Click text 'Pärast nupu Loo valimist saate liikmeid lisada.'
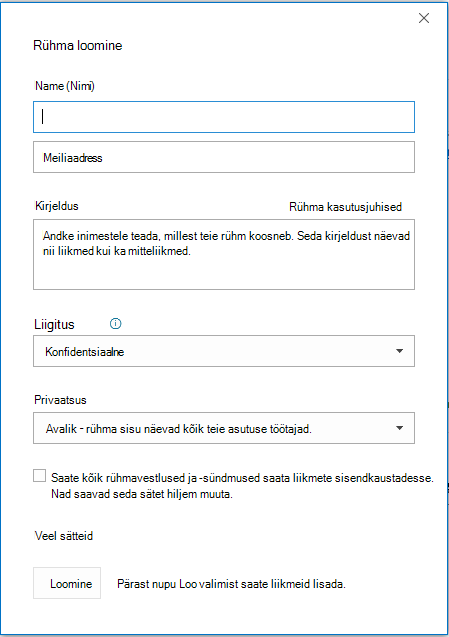This screenshot has width=449, height=637. tap(231, 584)
